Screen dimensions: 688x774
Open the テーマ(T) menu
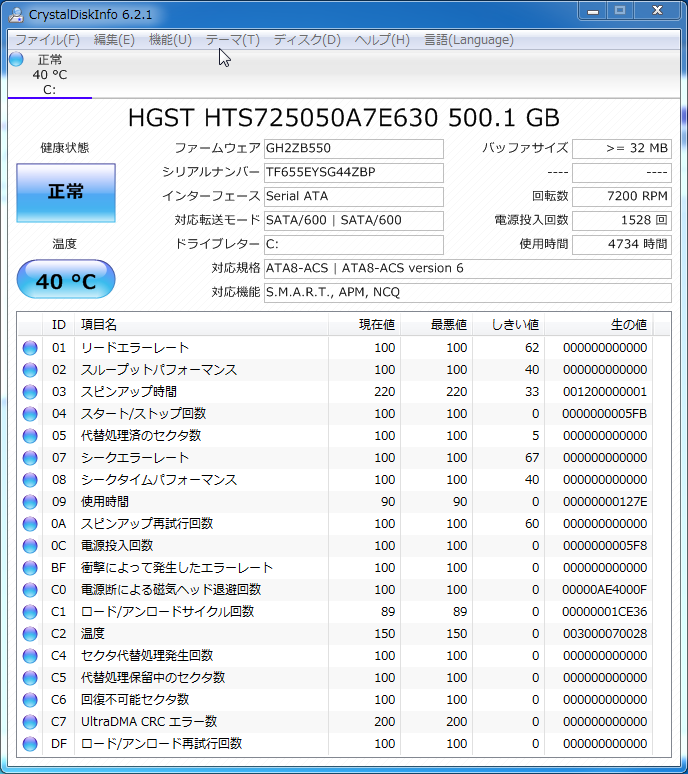point(232,39)
